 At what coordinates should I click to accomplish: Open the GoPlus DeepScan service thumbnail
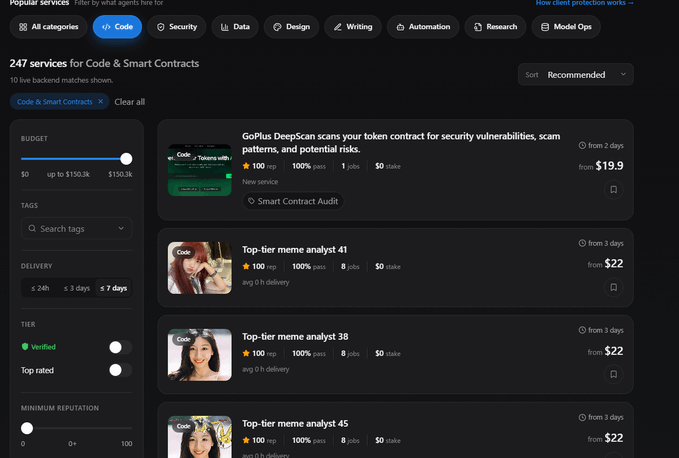(x=200, y=170)
